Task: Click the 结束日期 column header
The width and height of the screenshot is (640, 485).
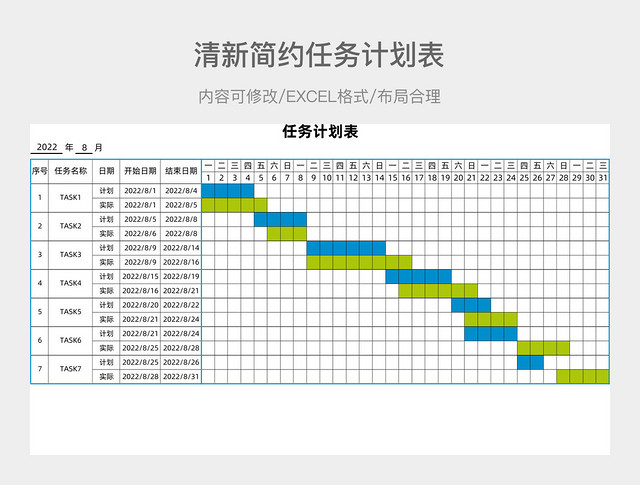Action: coord(181,171)
